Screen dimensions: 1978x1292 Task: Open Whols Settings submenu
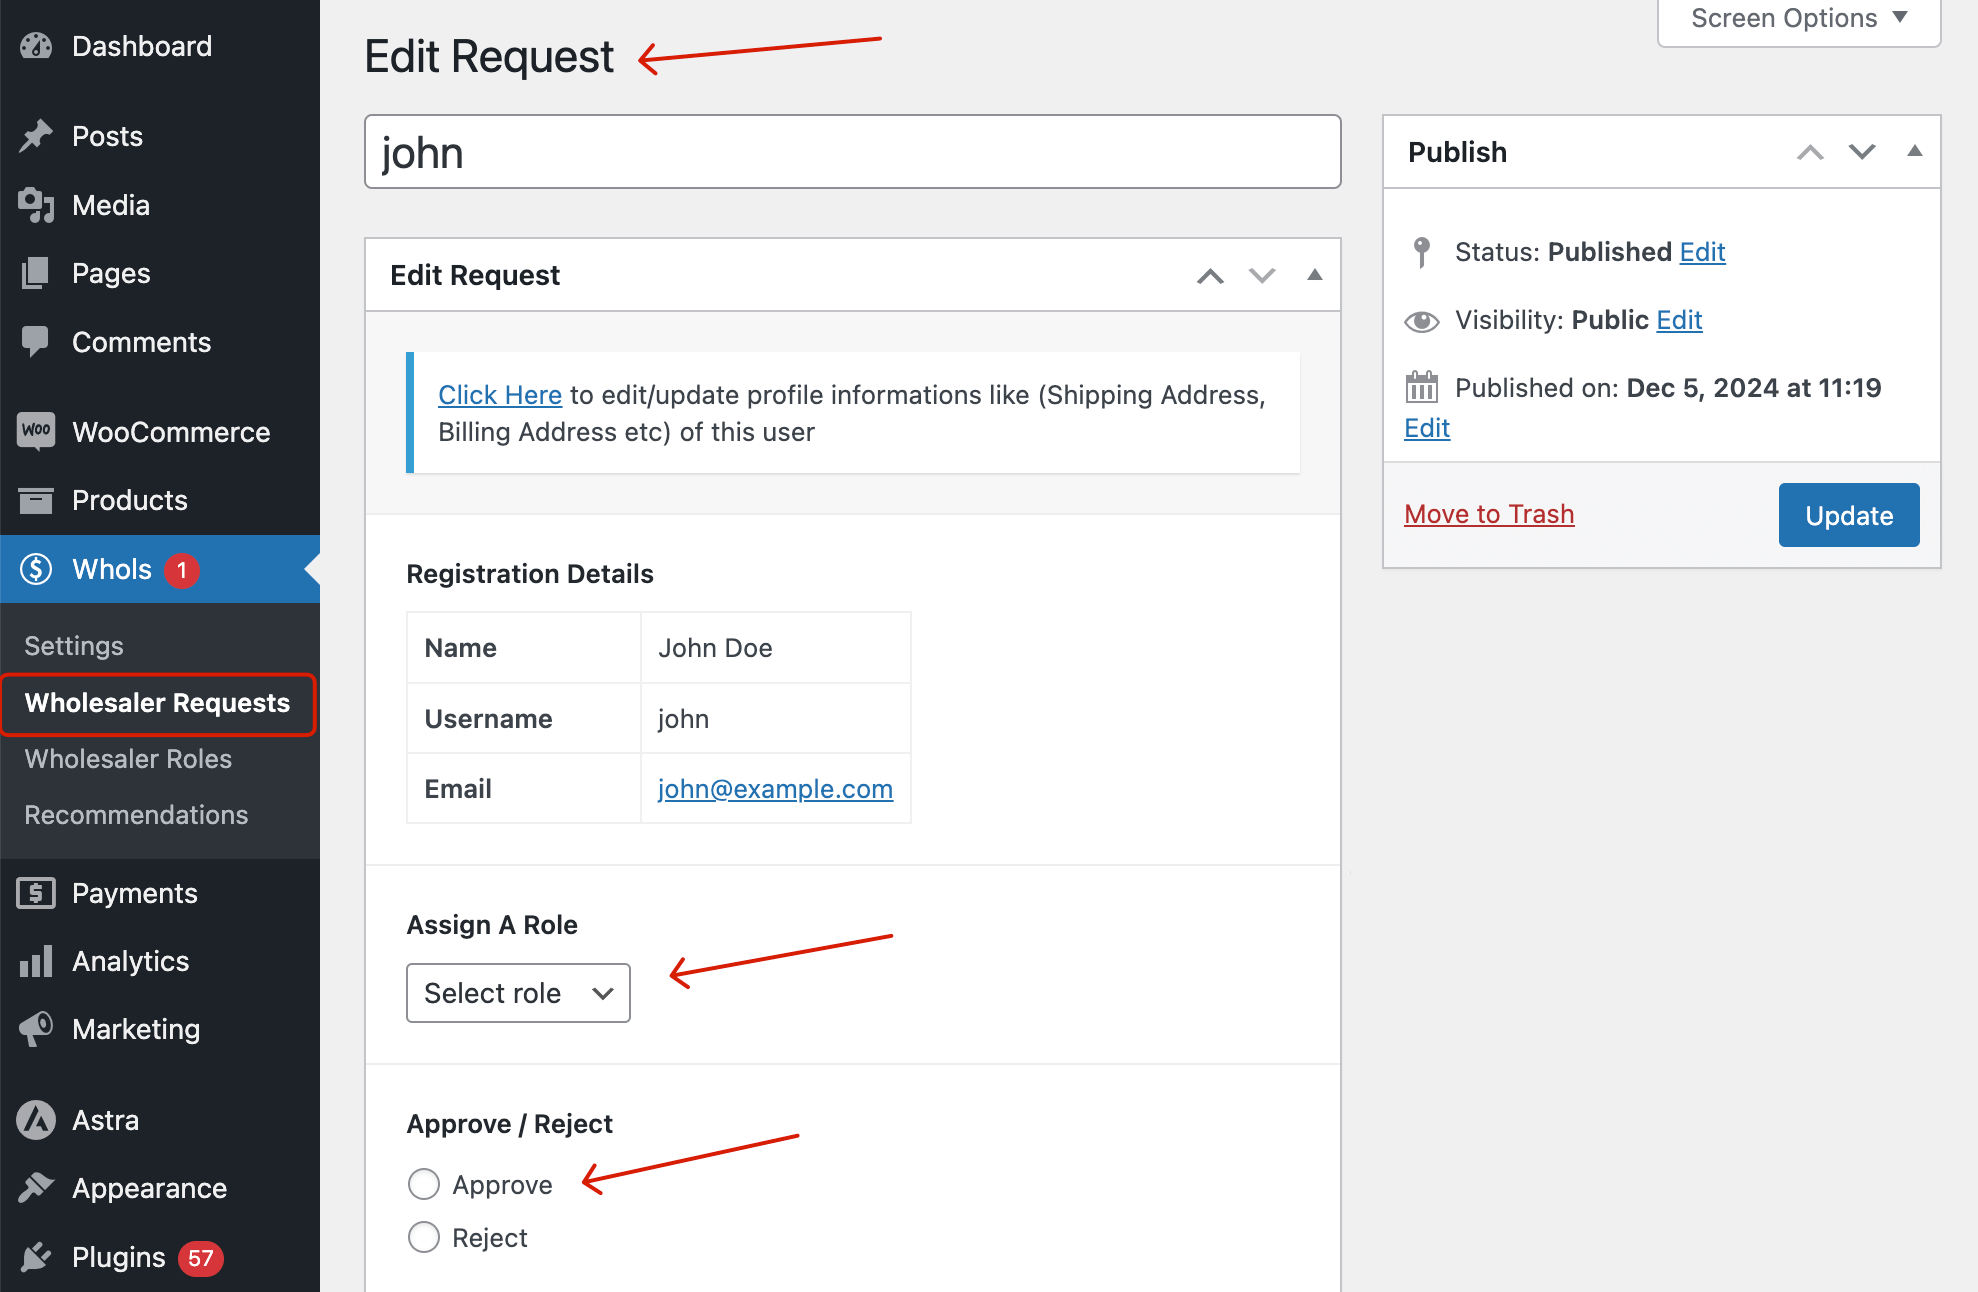(x=74, y=646)
